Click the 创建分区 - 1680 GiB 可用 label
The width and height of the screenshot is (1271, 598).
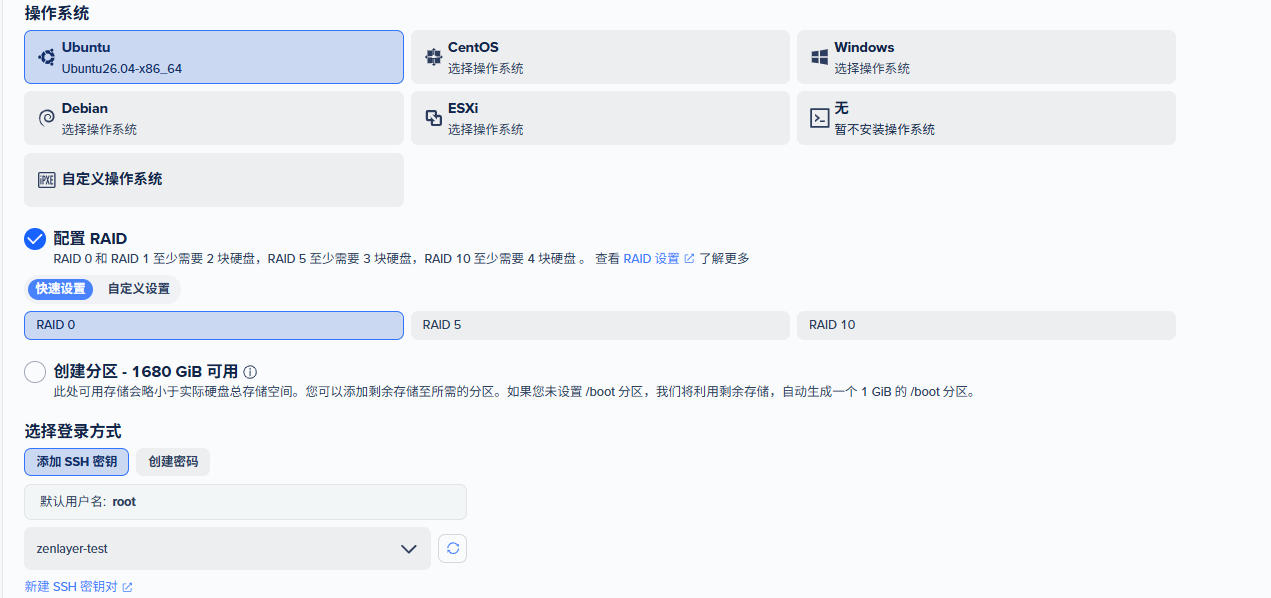(x=145, y=372)
